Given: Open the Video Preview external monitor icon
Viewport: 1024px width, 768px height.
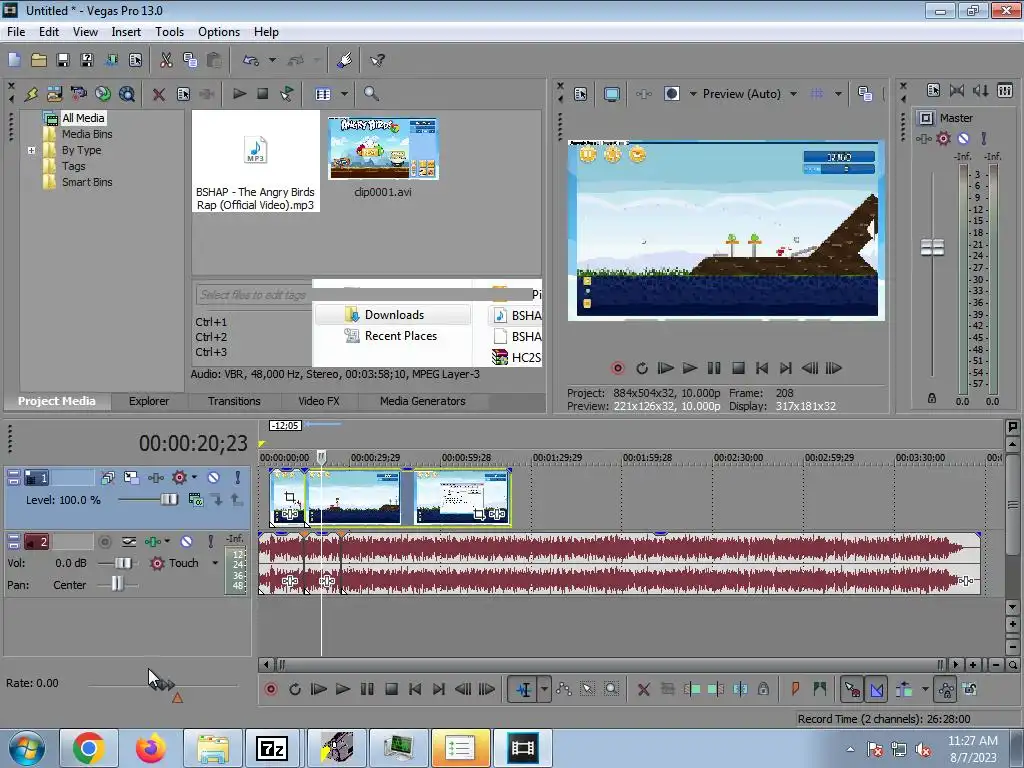Looking at the screenshot, I should pyautogui.click(x=611, y=94).
